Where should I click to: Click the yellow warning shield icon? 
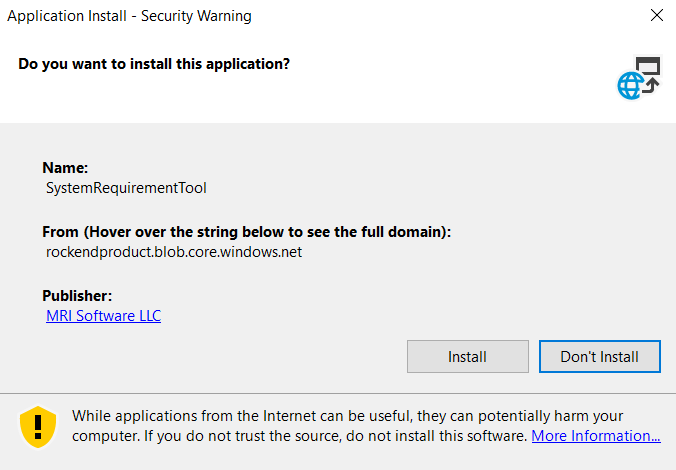[x=38, y=425]
